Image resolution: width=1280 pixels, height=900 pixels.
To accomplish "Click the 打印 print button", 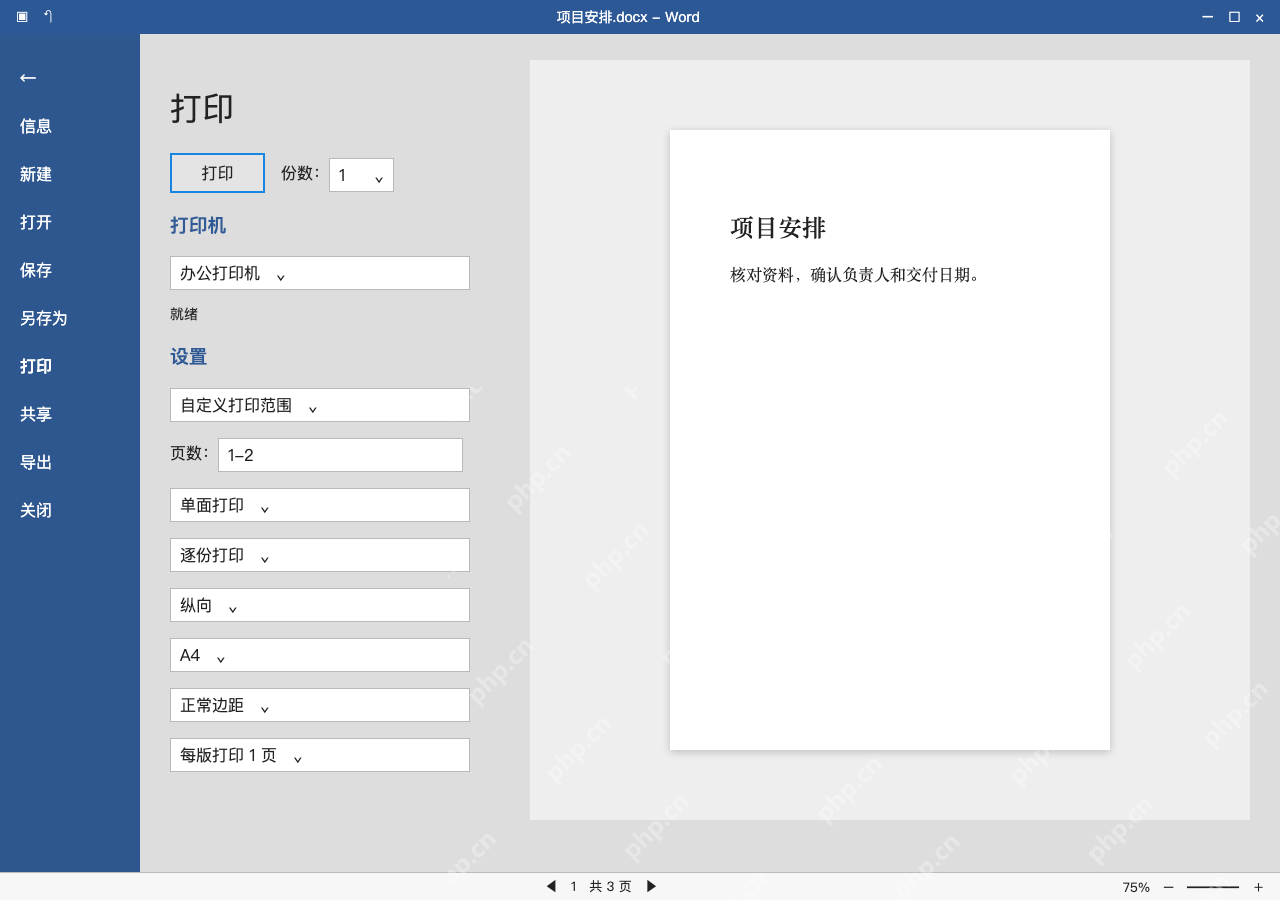I will point(217,173).
